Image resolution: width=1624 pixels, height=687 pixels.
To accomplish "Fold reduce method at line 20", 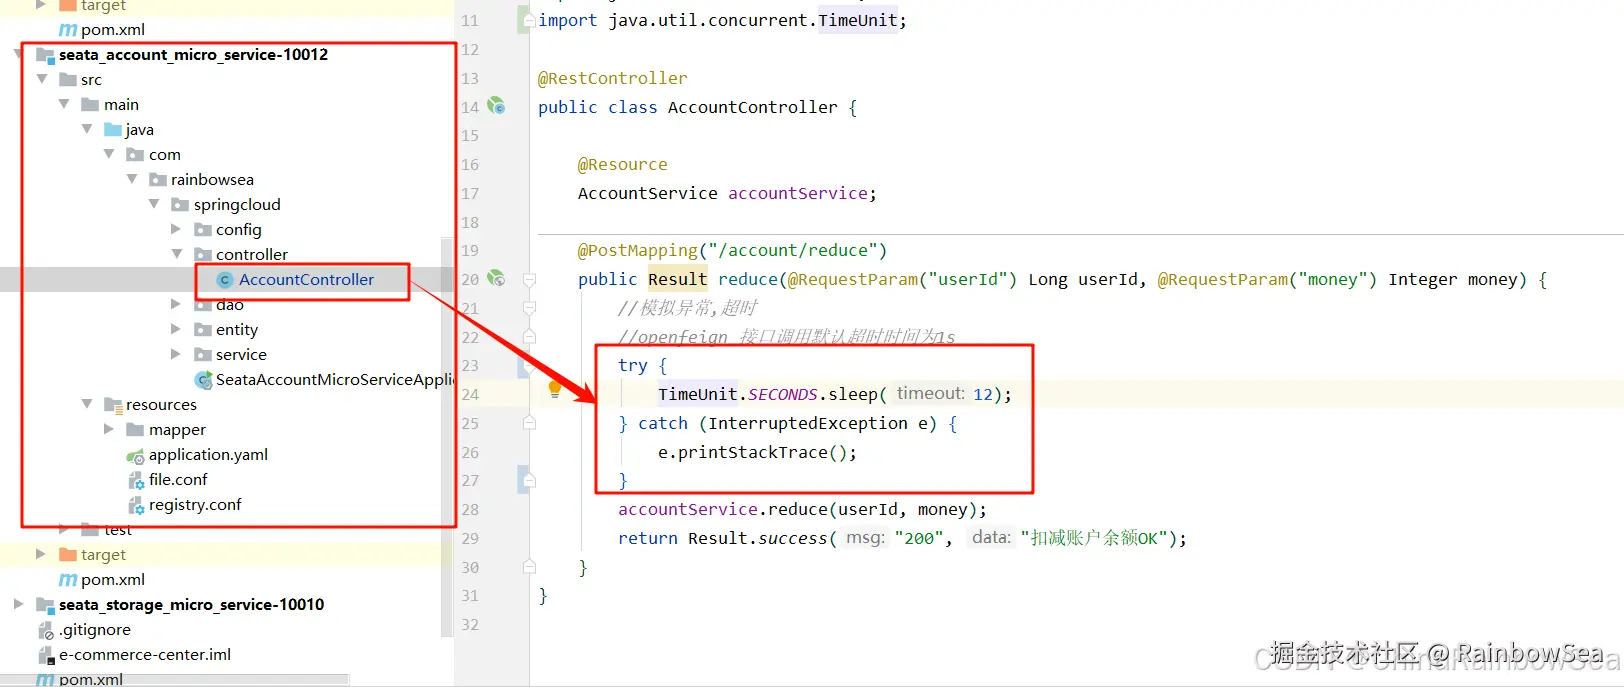I will (x=530, y=279).
